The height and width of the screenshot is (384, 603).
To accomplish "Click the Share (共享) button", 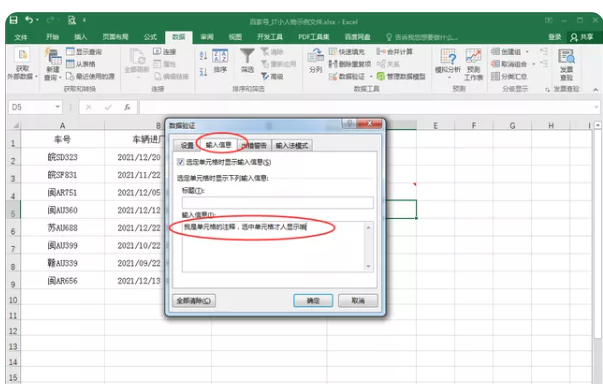I will tap(581, 37).
